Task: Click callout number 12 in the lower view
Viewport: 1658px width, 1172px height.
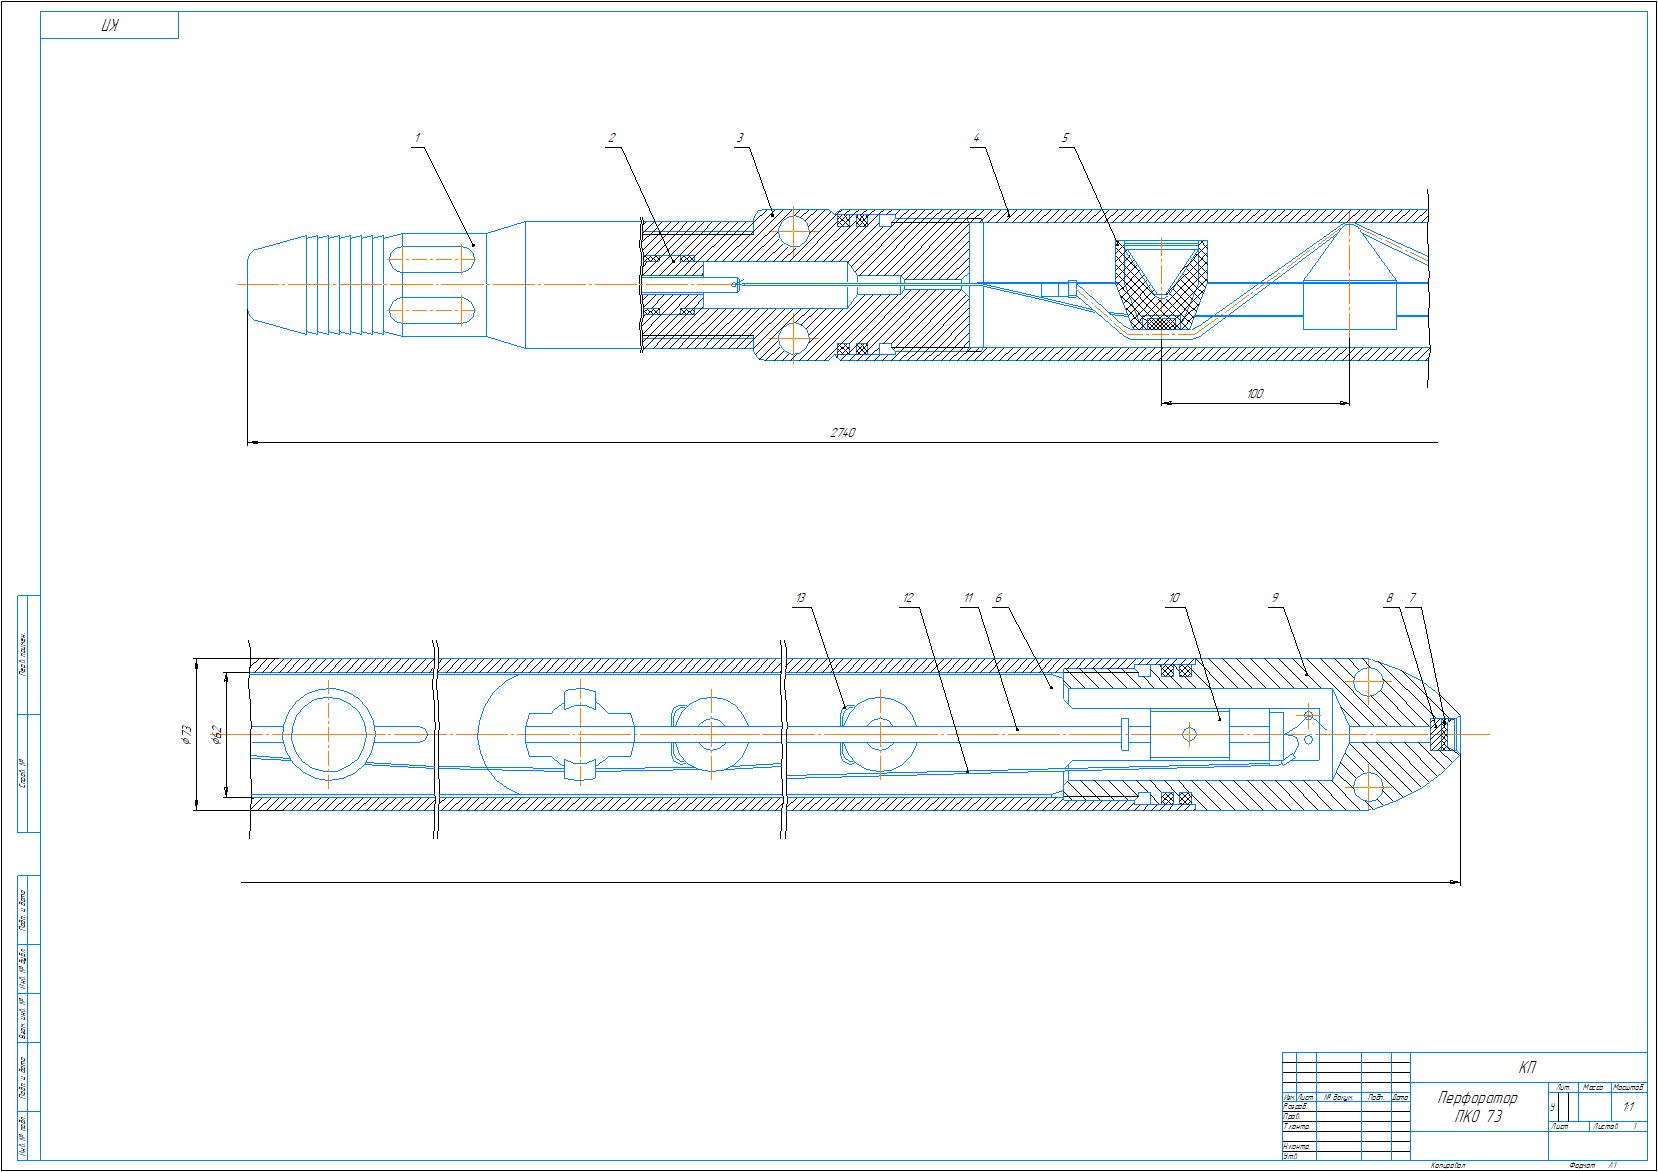Action: coord(908,598)
